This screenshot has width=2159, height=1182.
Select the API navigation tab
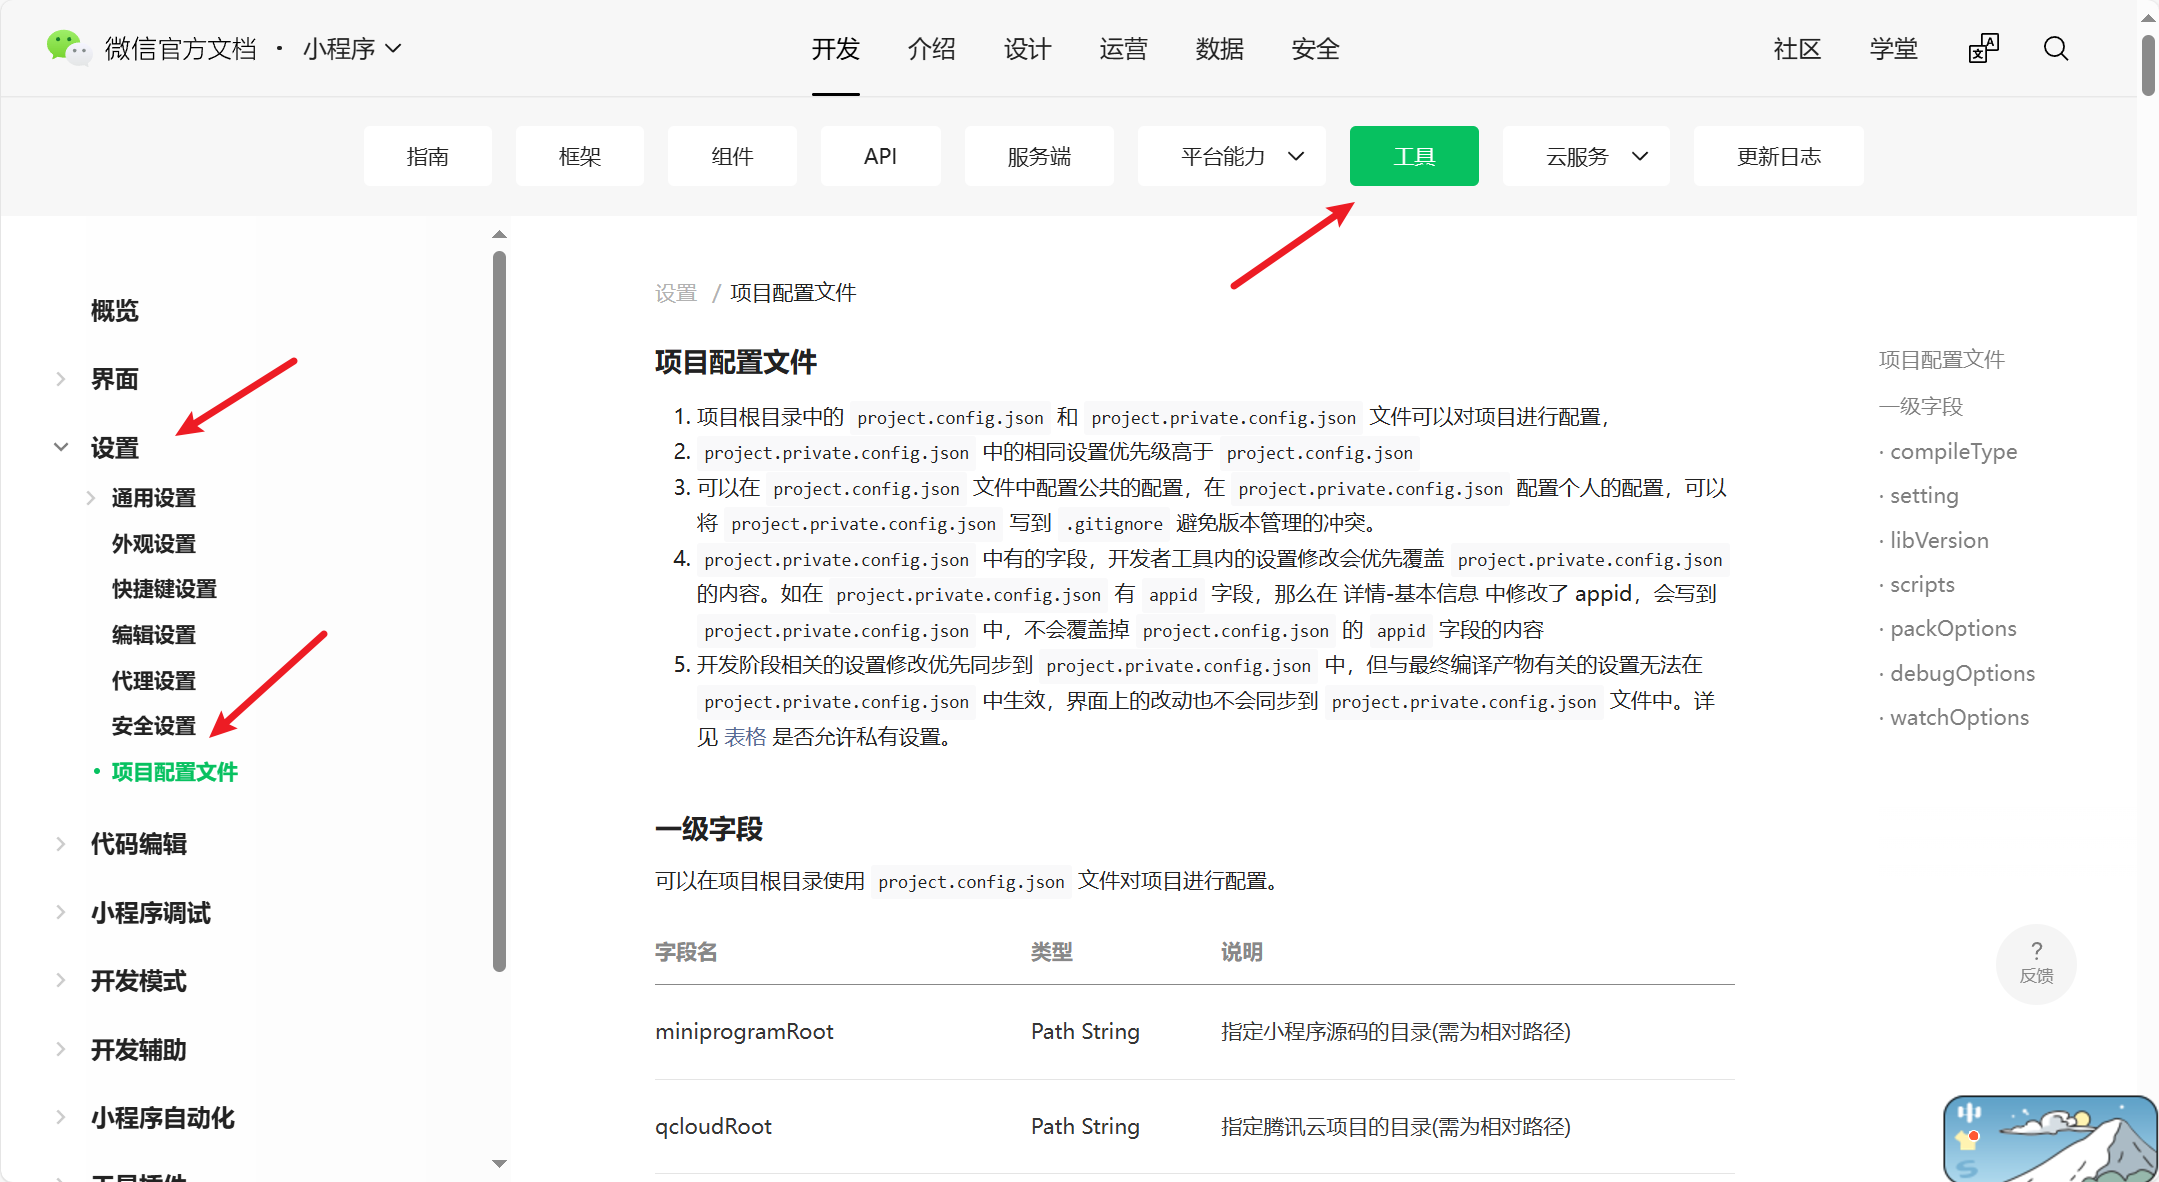(x=880, y=156)
